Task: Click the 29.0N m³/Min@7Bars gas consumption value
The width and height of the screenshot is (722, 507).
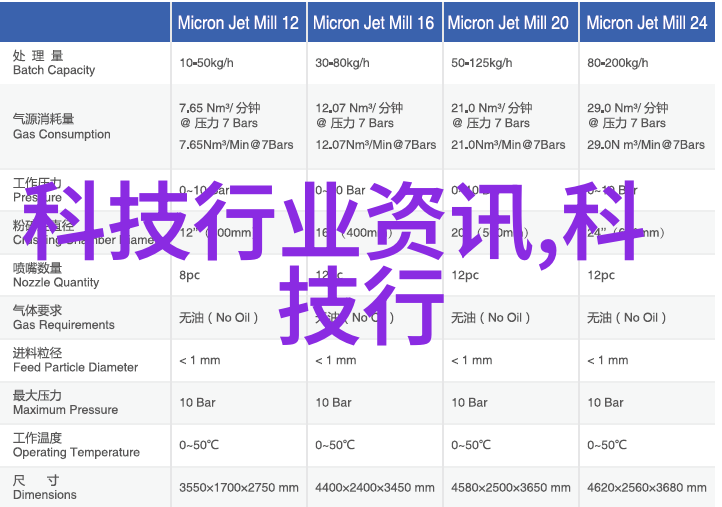Action: tap(646, 145)
